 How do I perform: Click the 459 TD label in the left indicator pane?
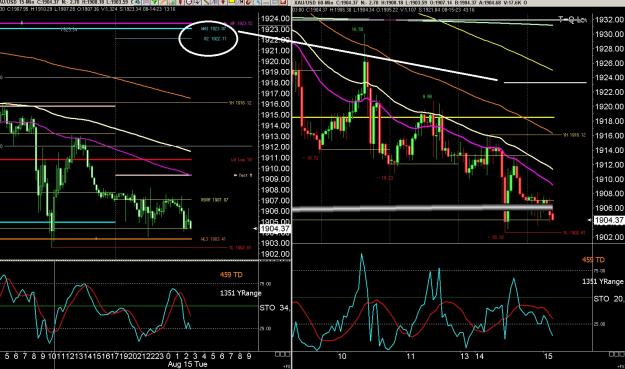tap(231, 275)
